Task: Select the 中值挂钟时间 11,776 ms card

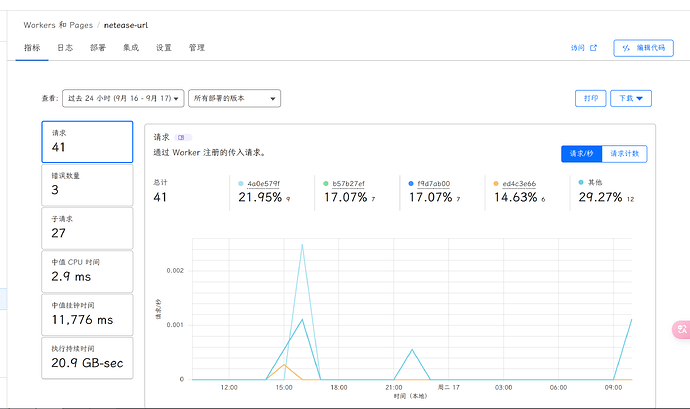Action: click(87, 314)
